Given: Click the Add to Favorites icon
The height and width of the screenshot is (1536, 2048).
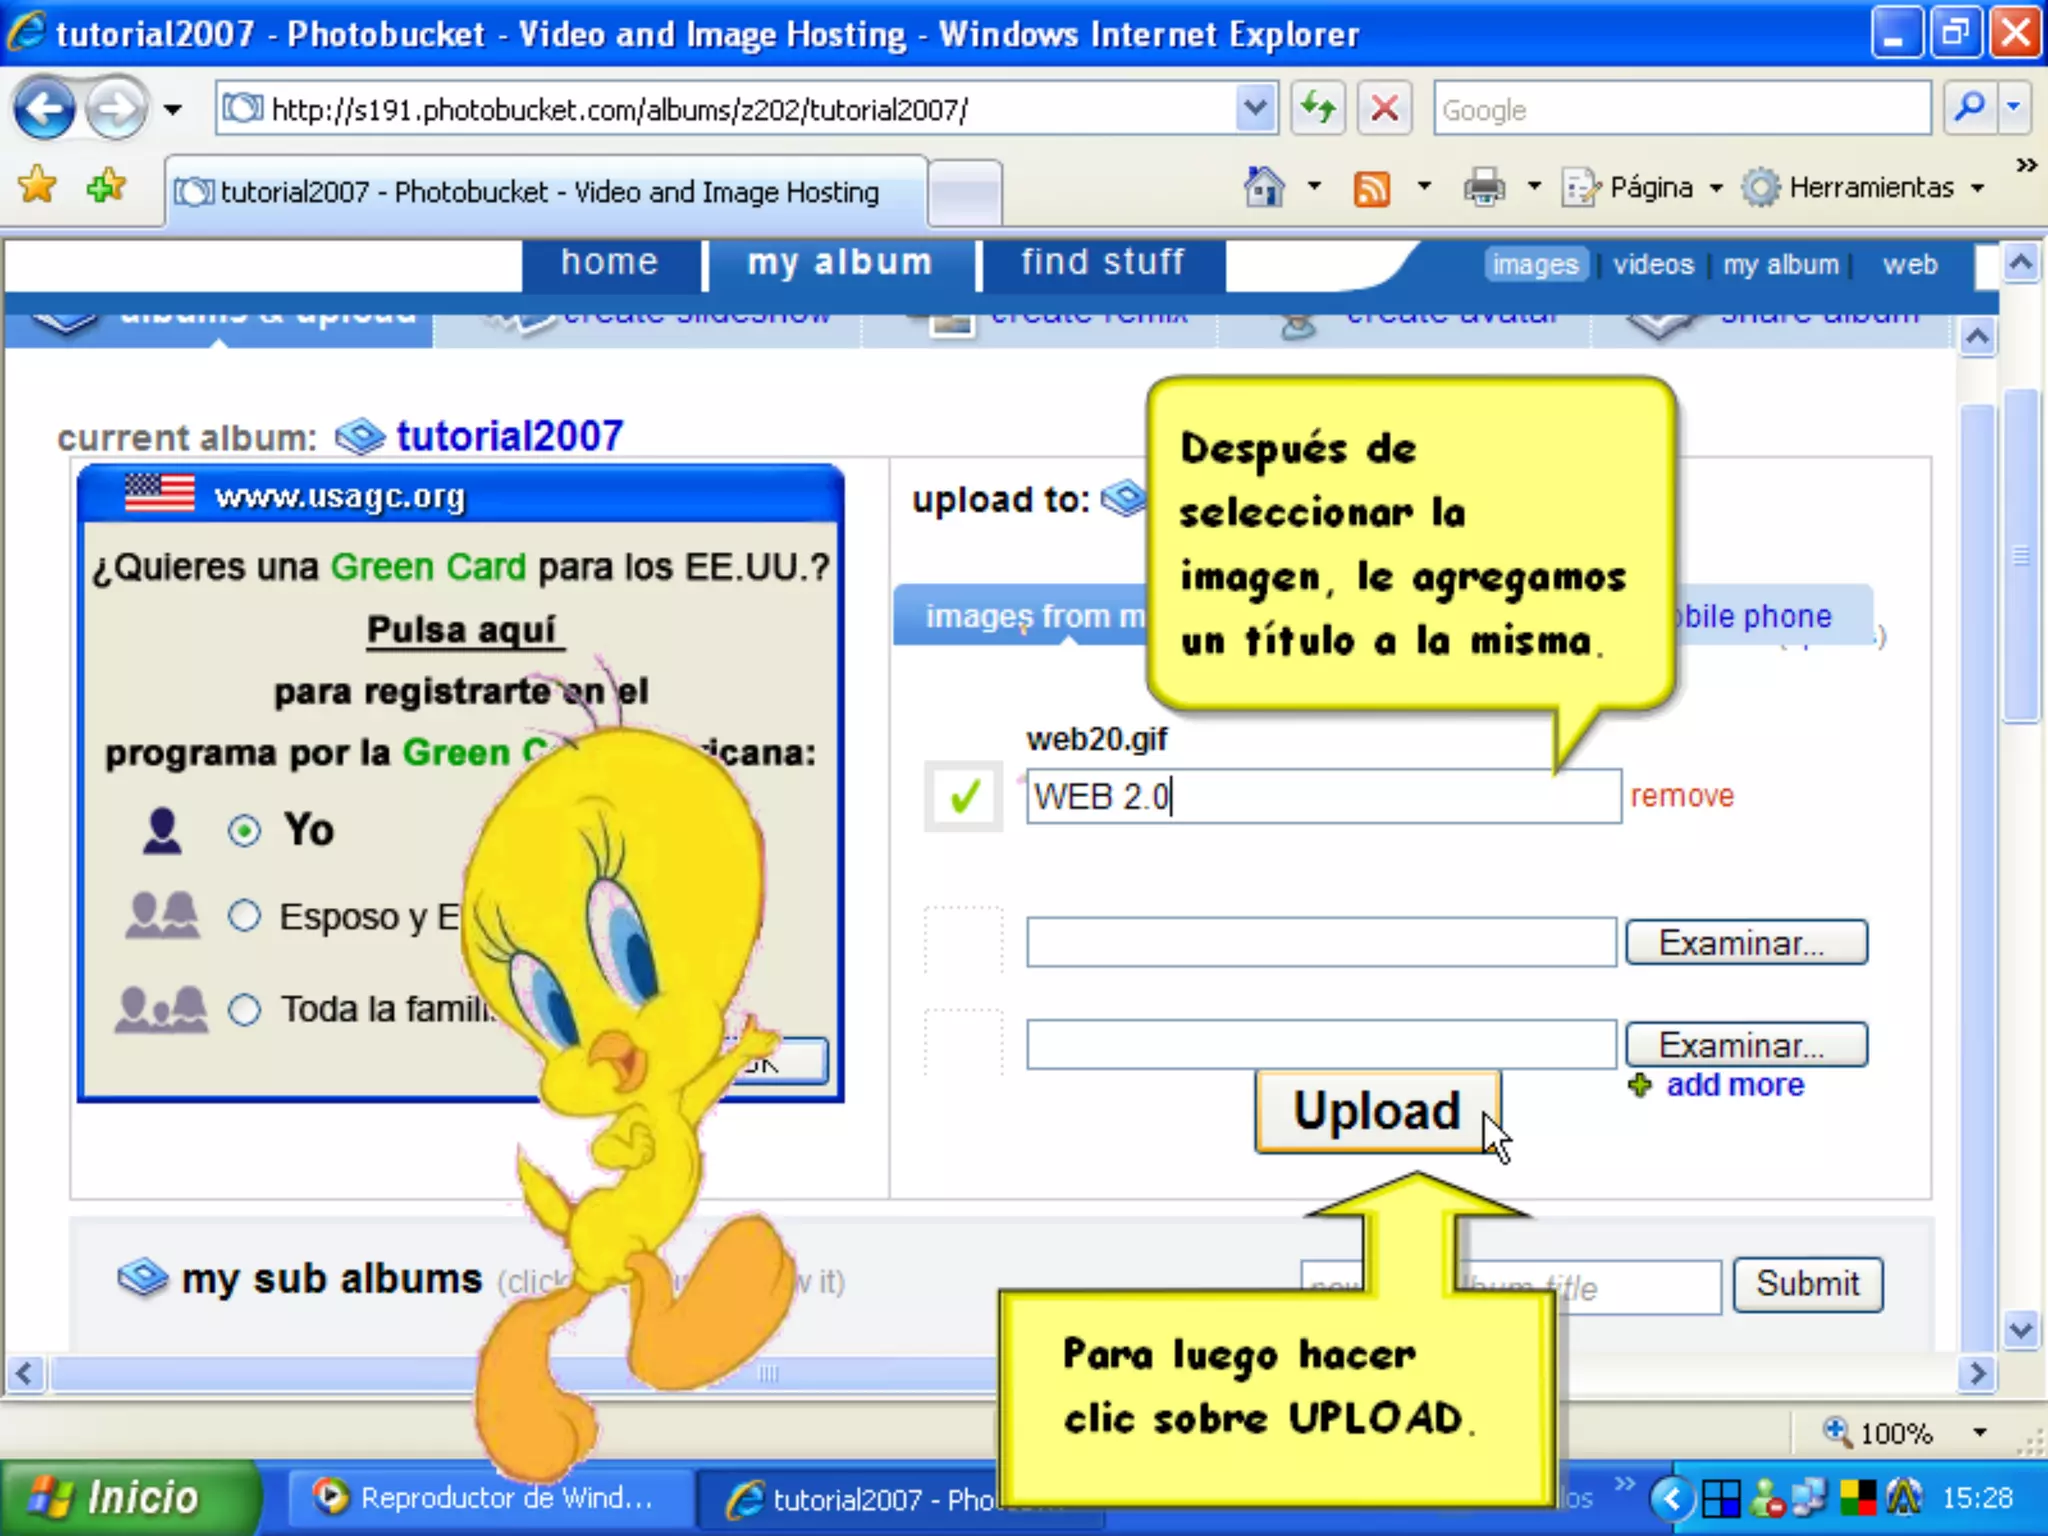Looking at the screenshot, I should [x=106, y=186].
